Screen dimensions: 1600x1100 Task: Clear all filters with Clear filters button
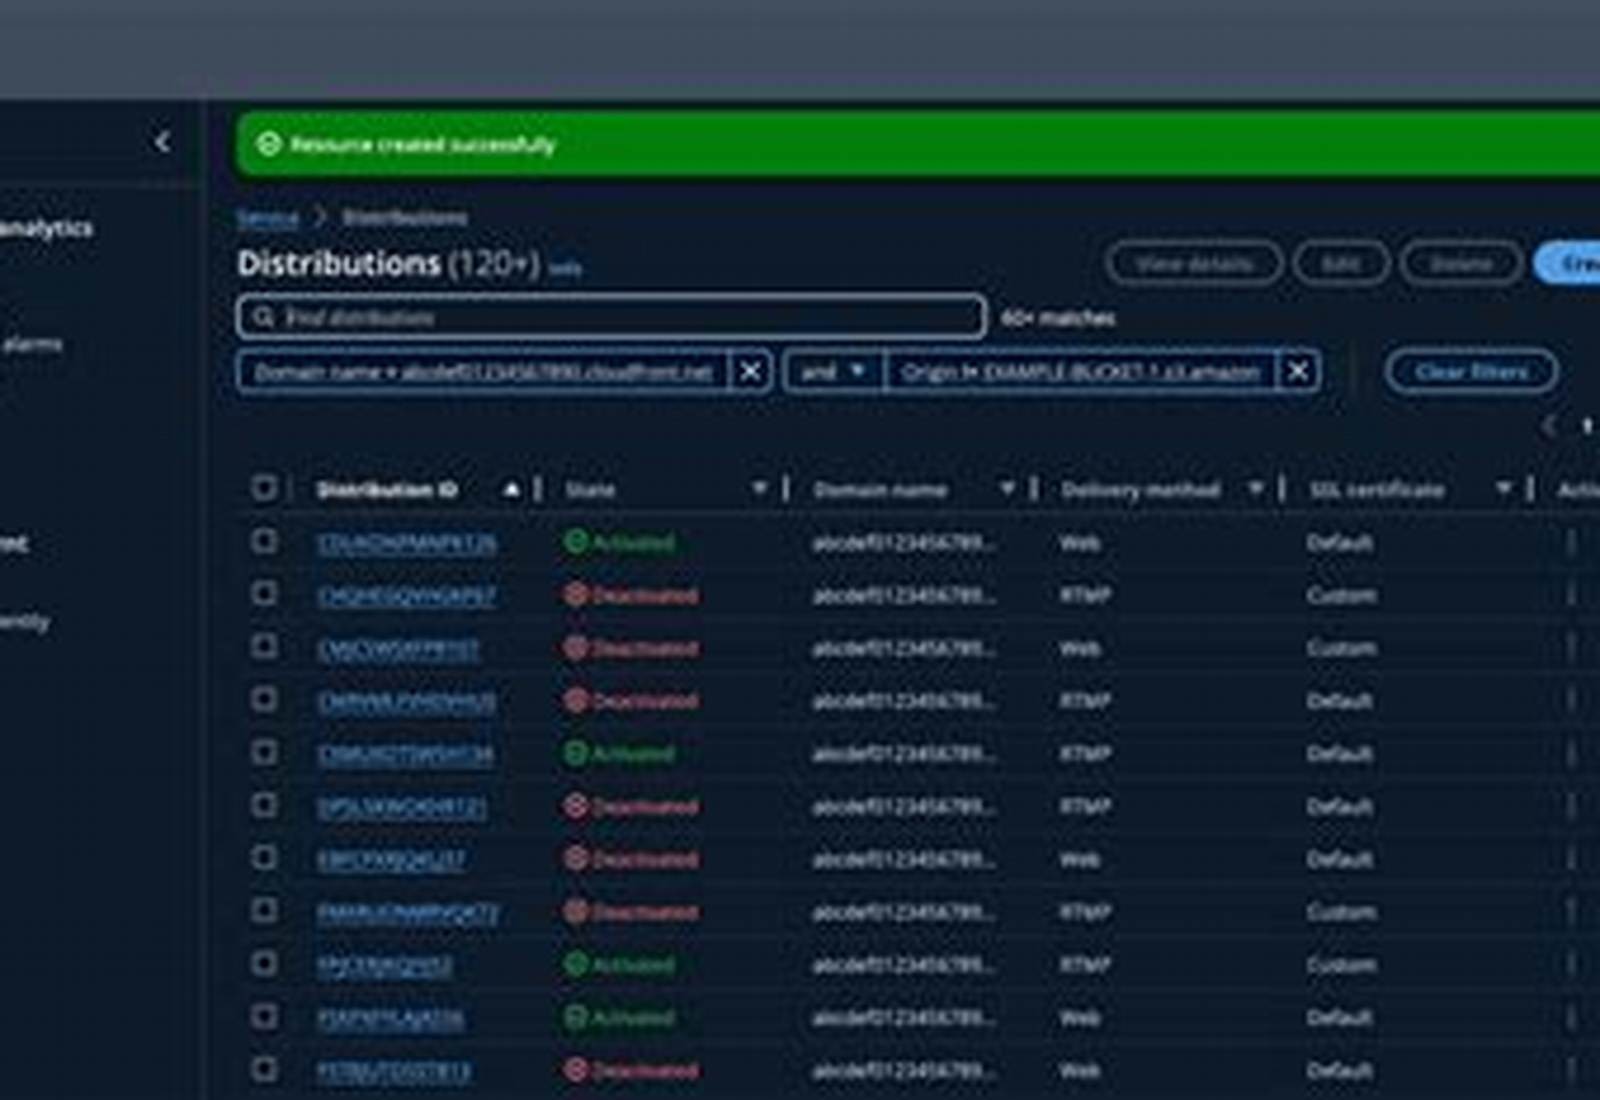[x=1471, y=372]
